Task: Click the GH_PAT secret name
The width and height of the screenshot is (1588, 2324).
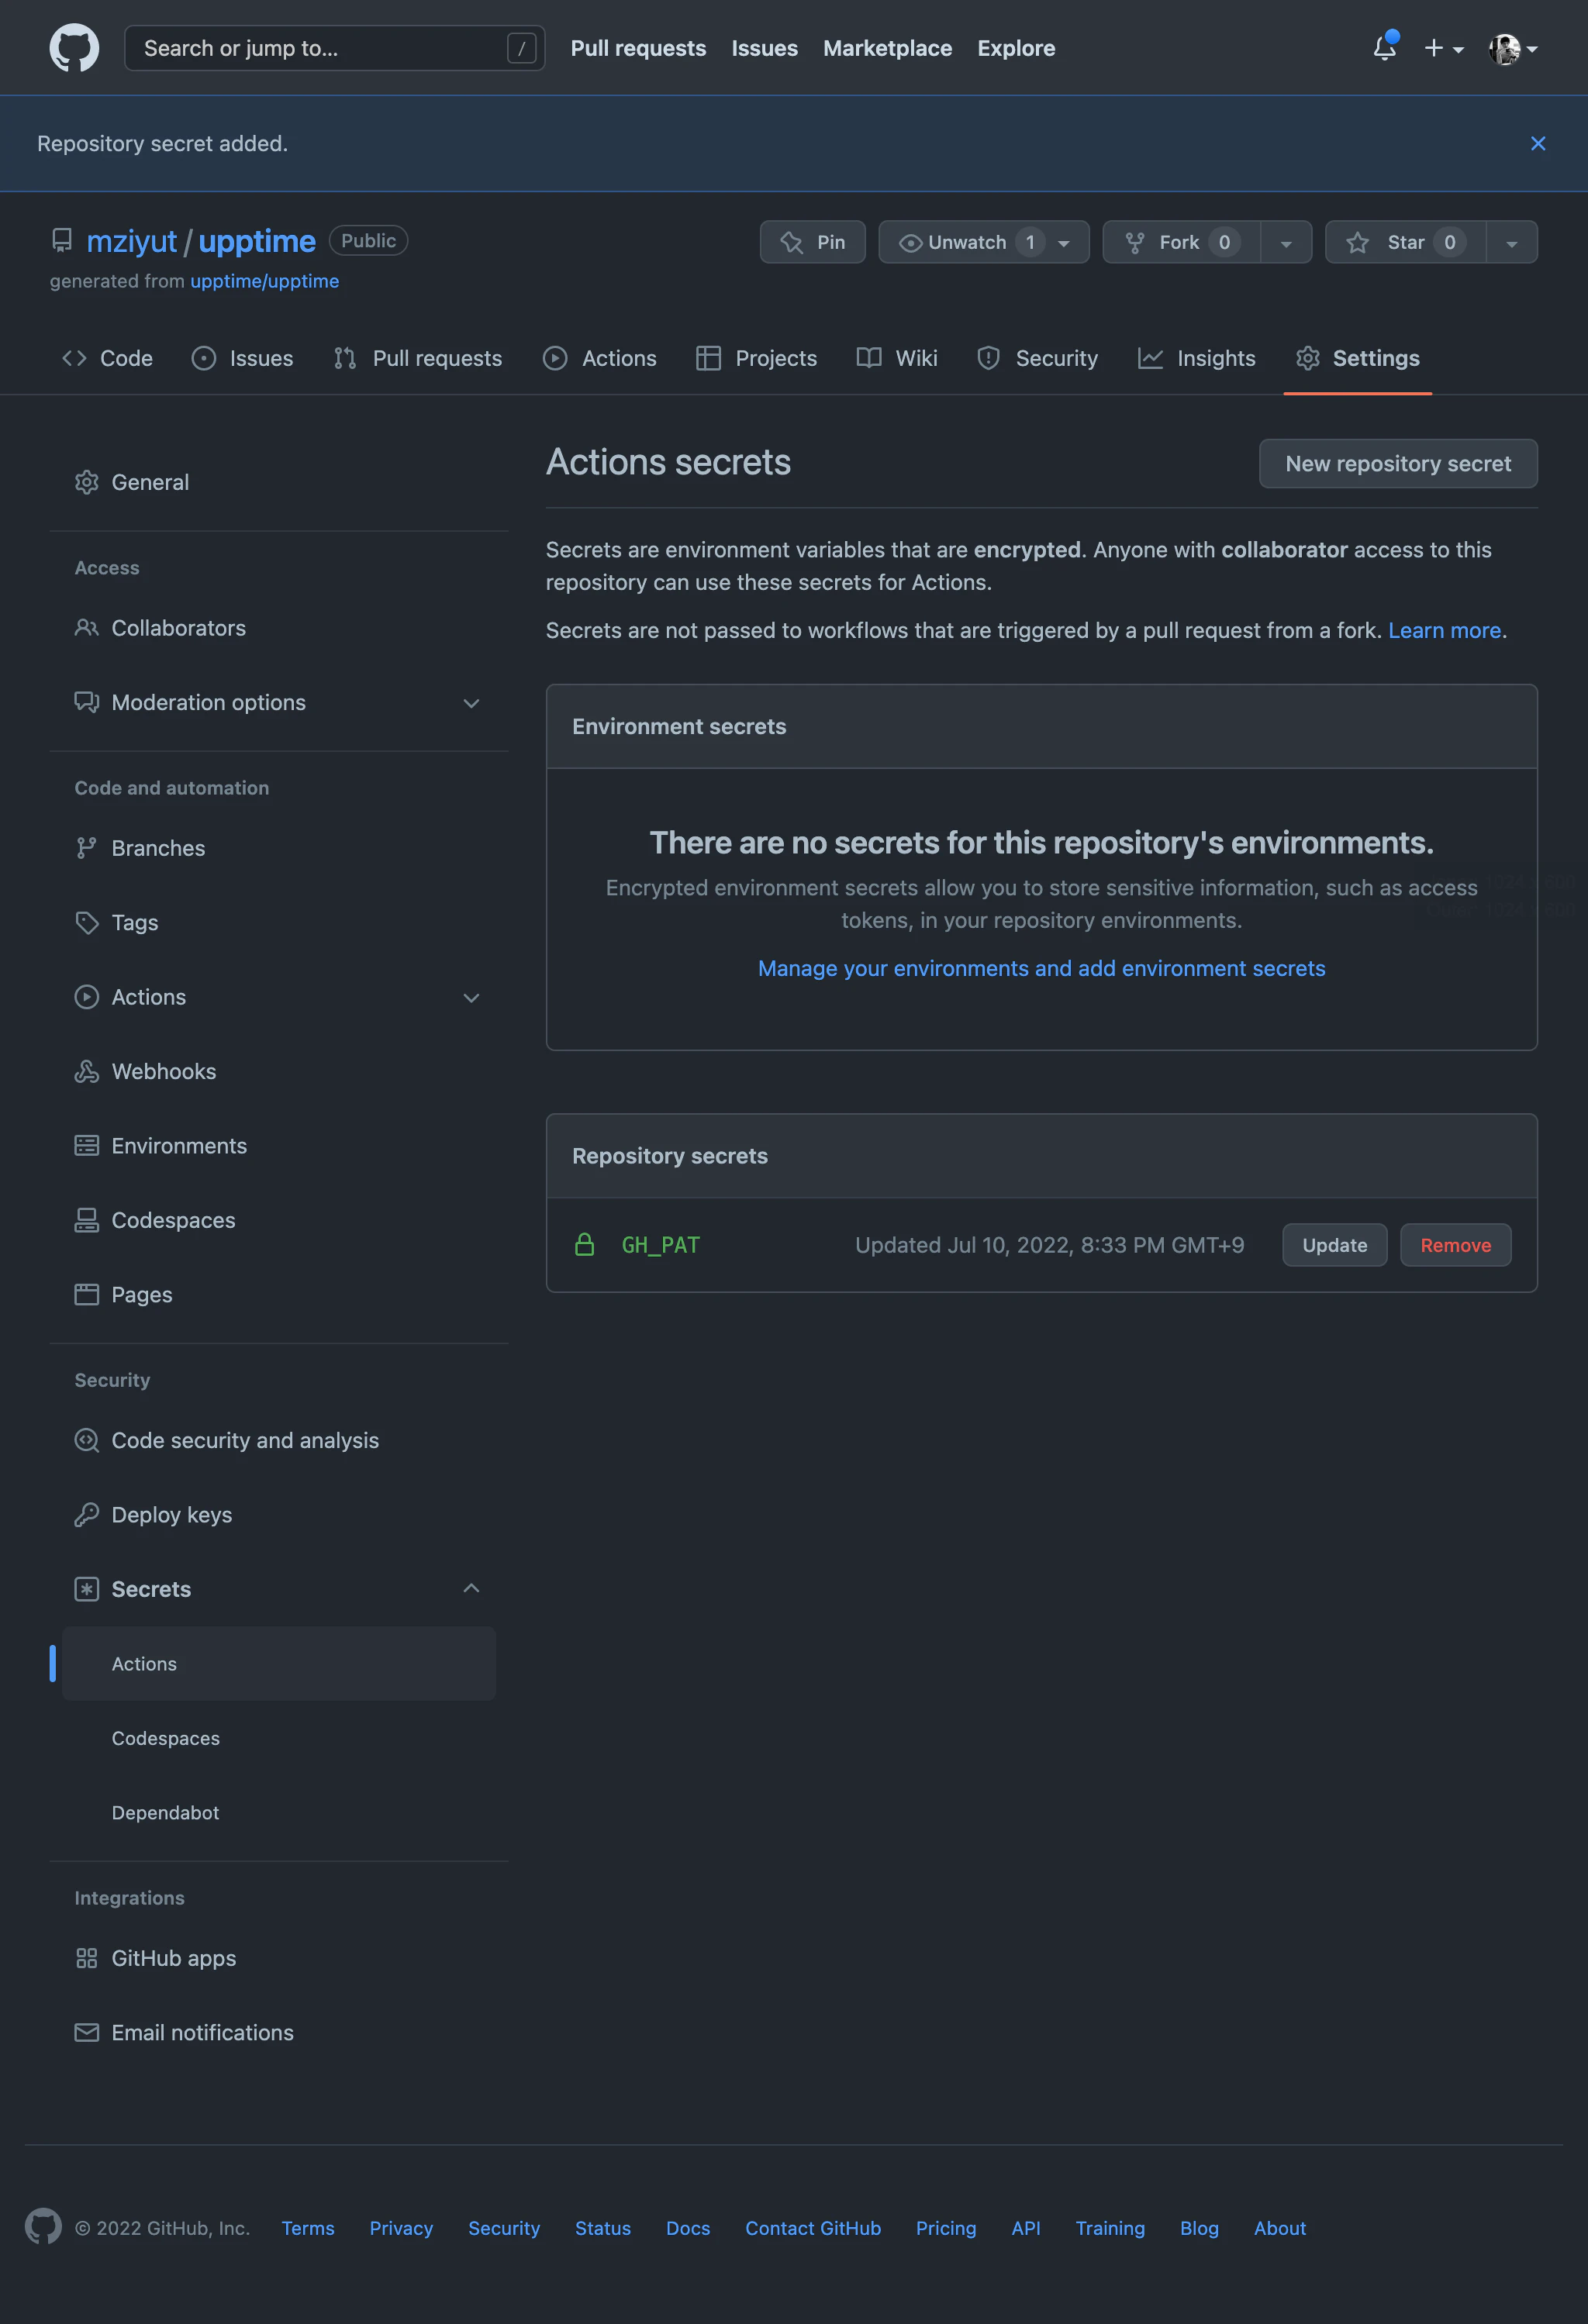Action: 661,1245
